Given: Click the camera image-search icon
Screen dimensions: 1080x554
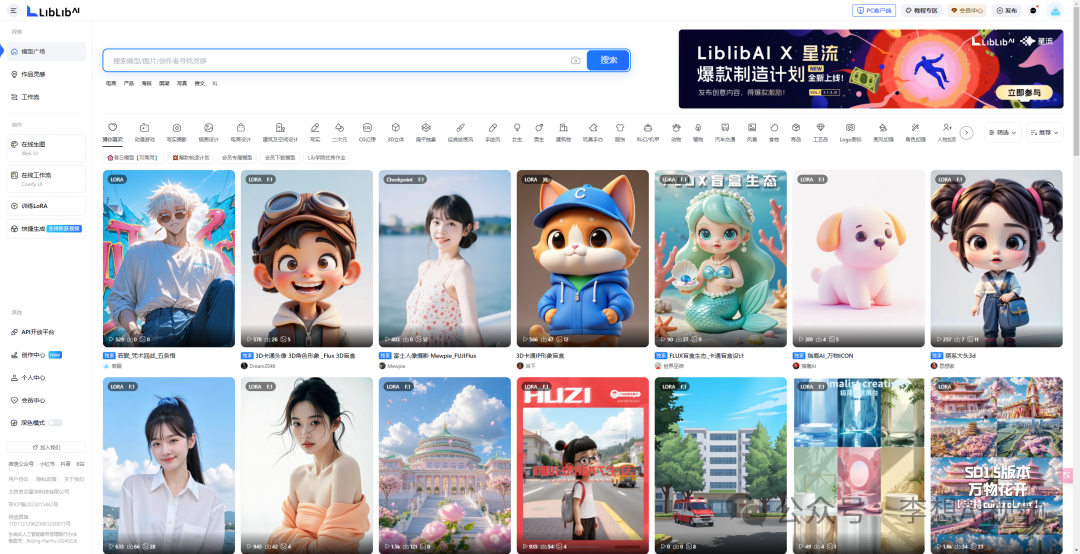Looking at the screenshot, I should [576, 61].
